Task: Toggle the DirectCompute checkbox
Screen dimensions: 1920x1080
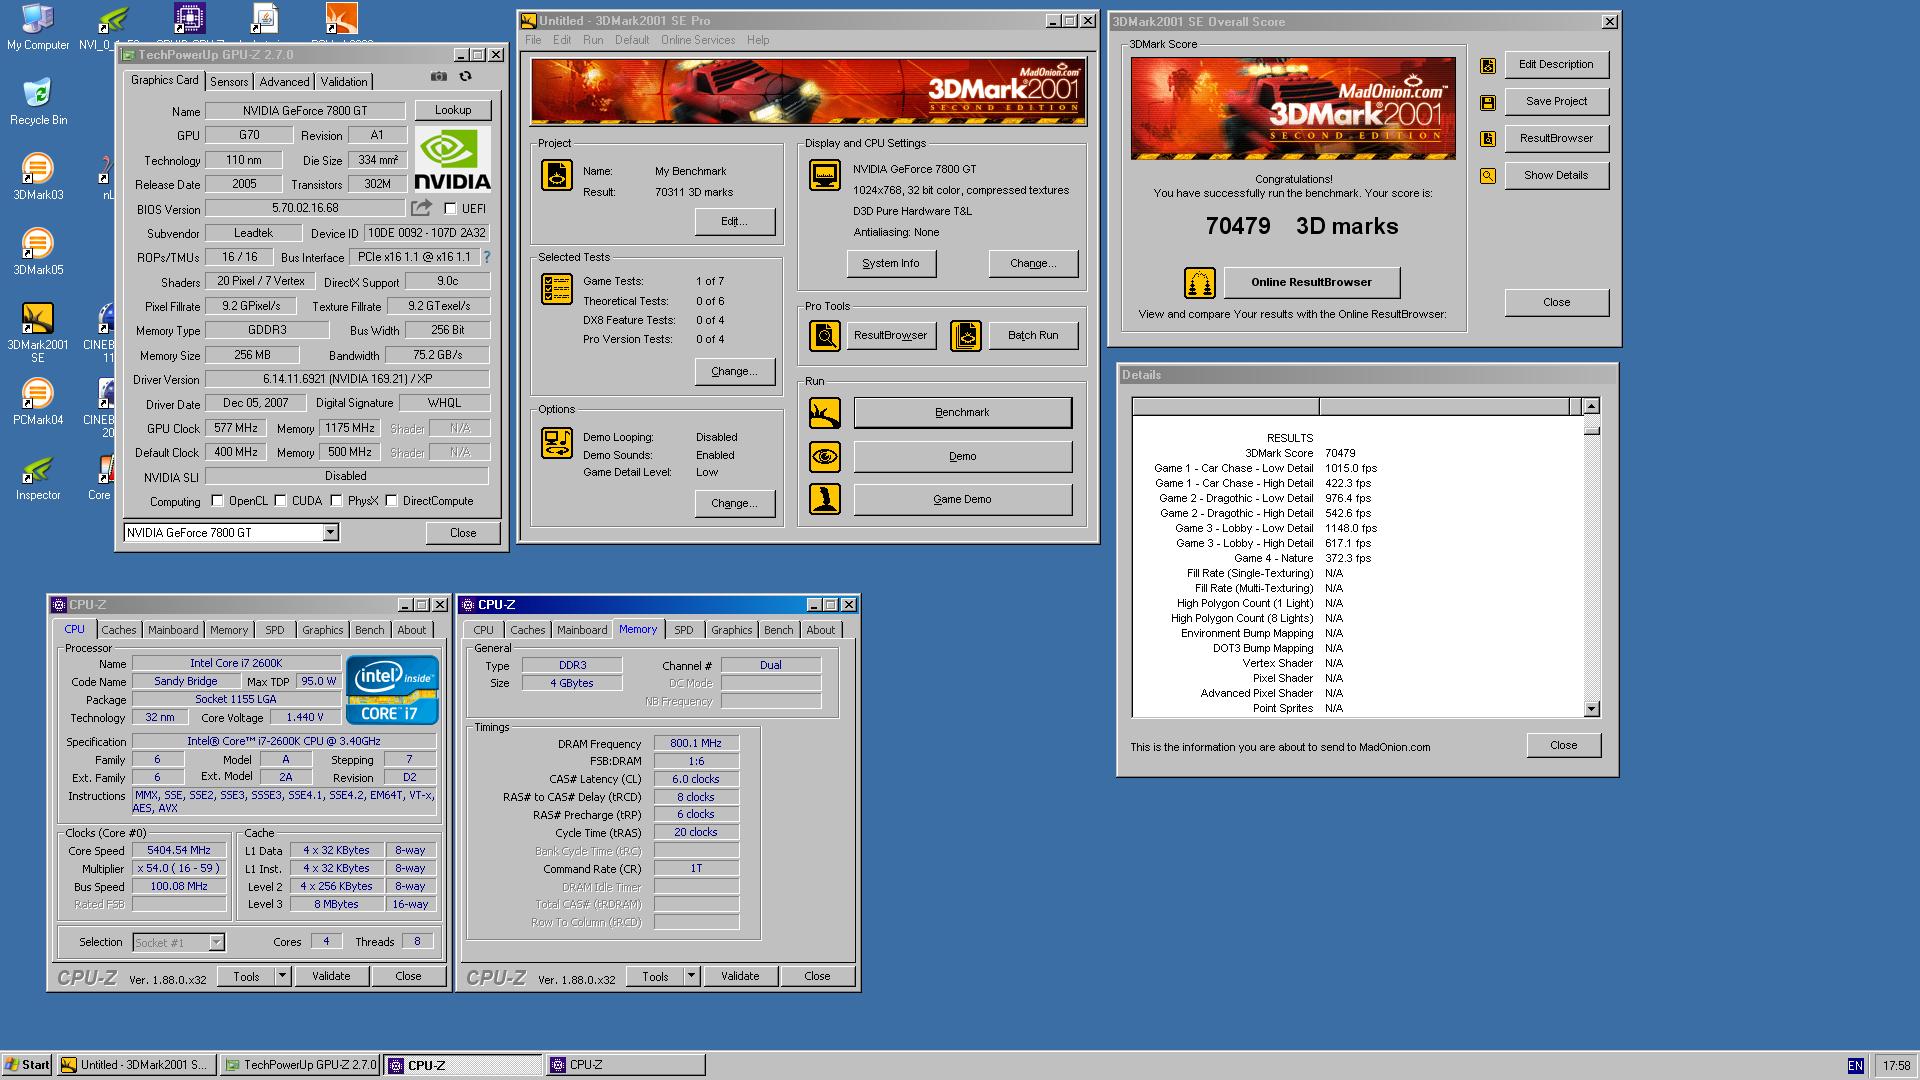Action: coord(391,501)
